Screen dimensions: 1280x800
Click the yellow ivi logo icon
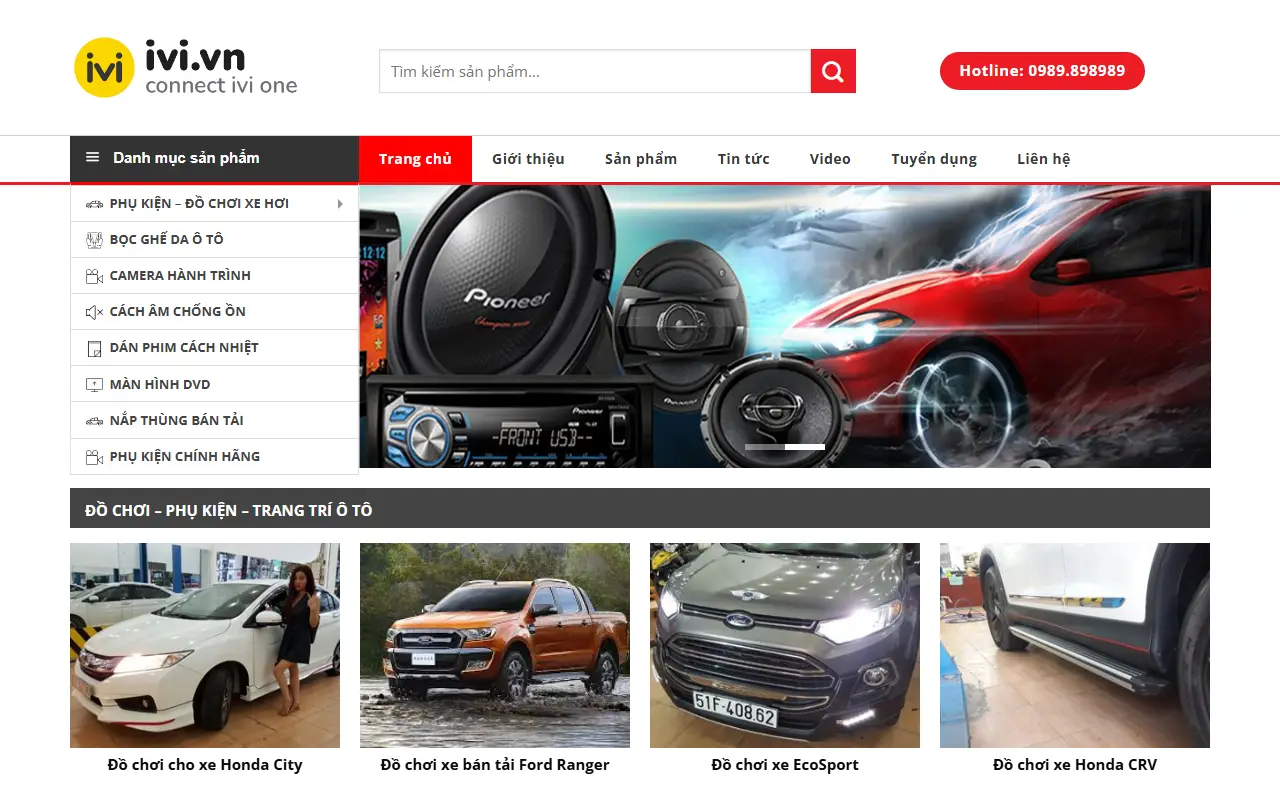coord(104,68)
